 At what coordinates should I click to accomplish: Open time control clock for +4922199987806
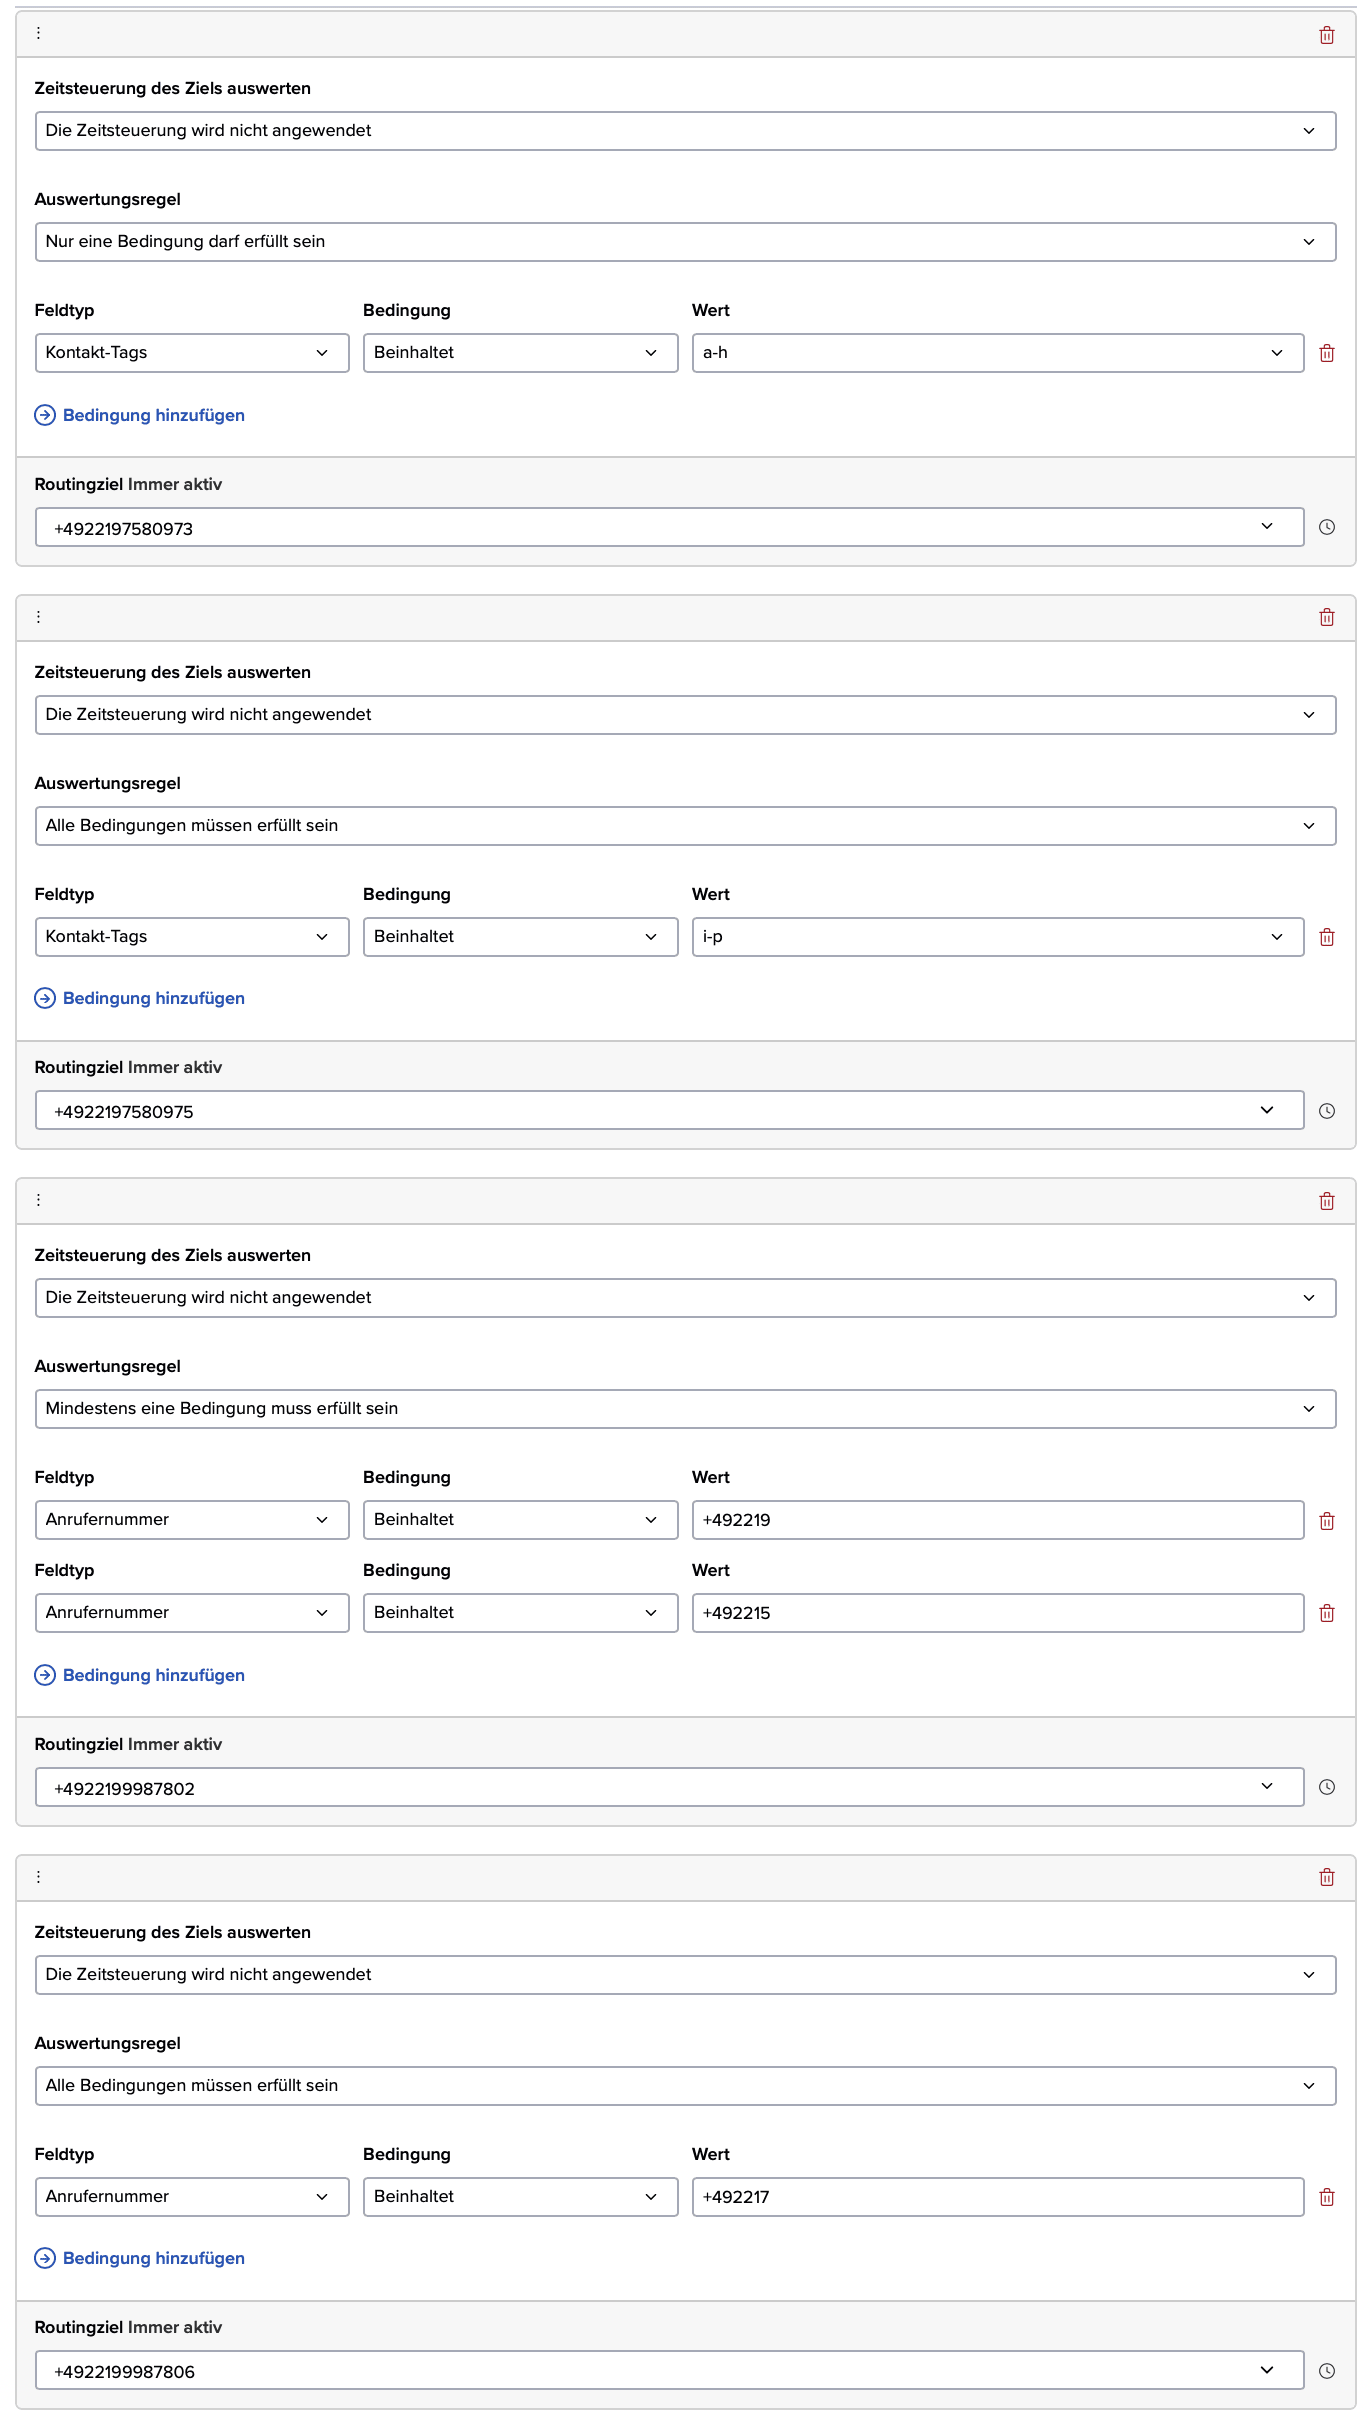click(x=1326, y=2371)
